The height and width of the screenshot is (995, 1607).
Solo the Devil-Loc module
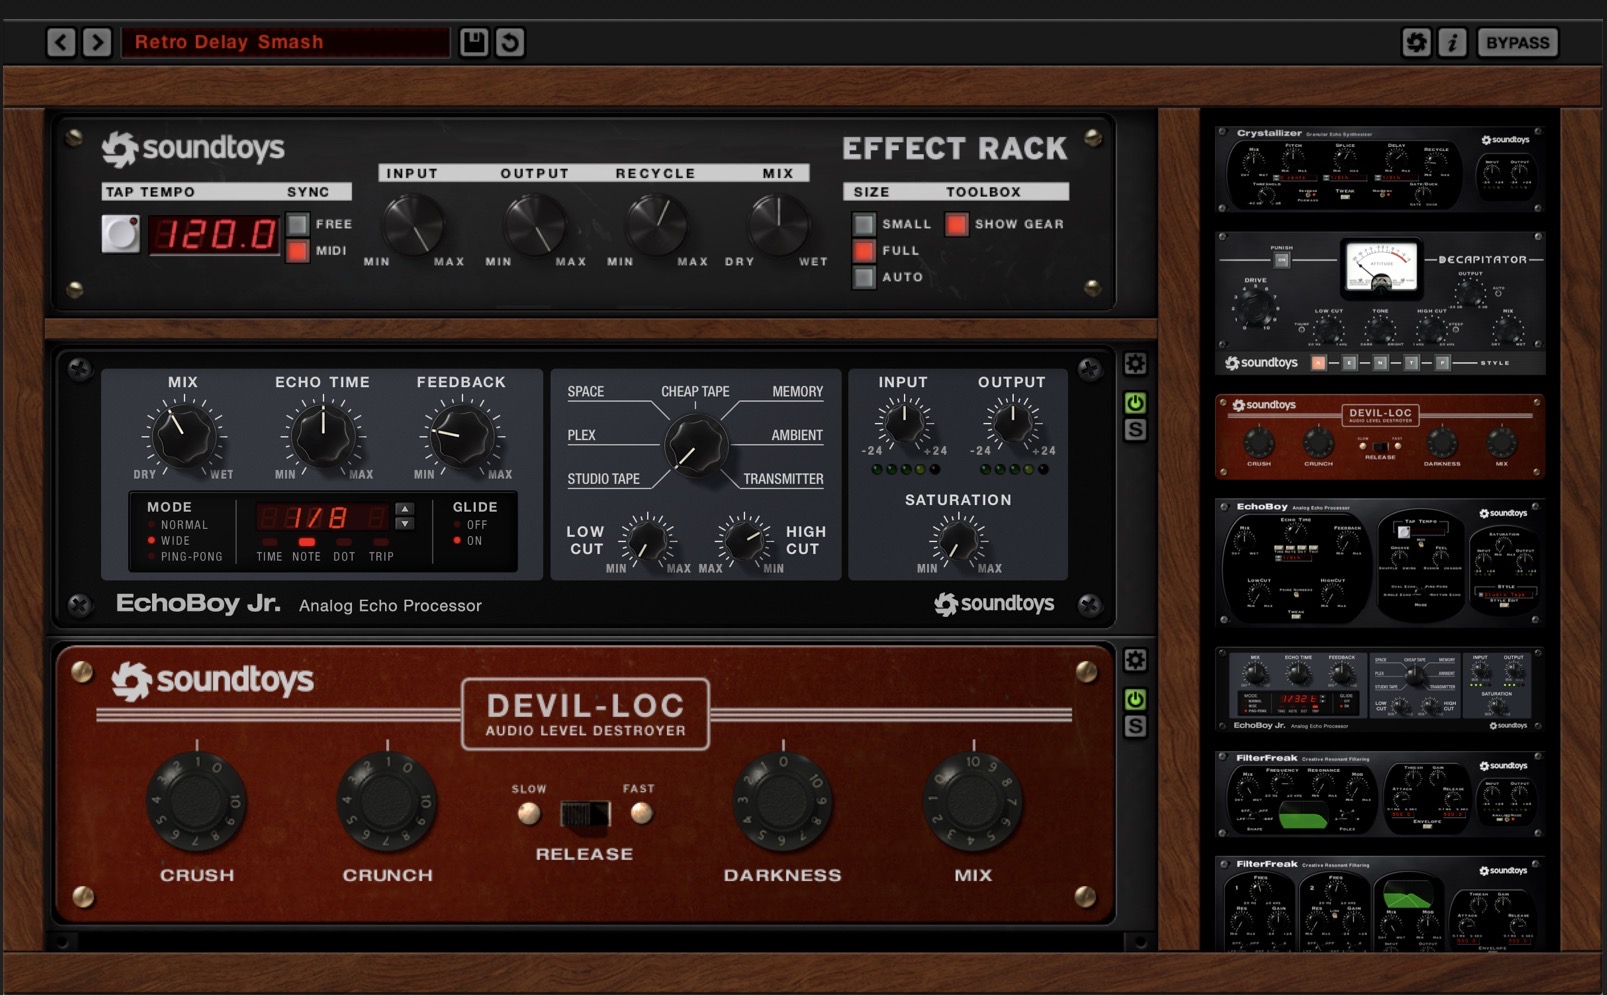click(1135, 728)
